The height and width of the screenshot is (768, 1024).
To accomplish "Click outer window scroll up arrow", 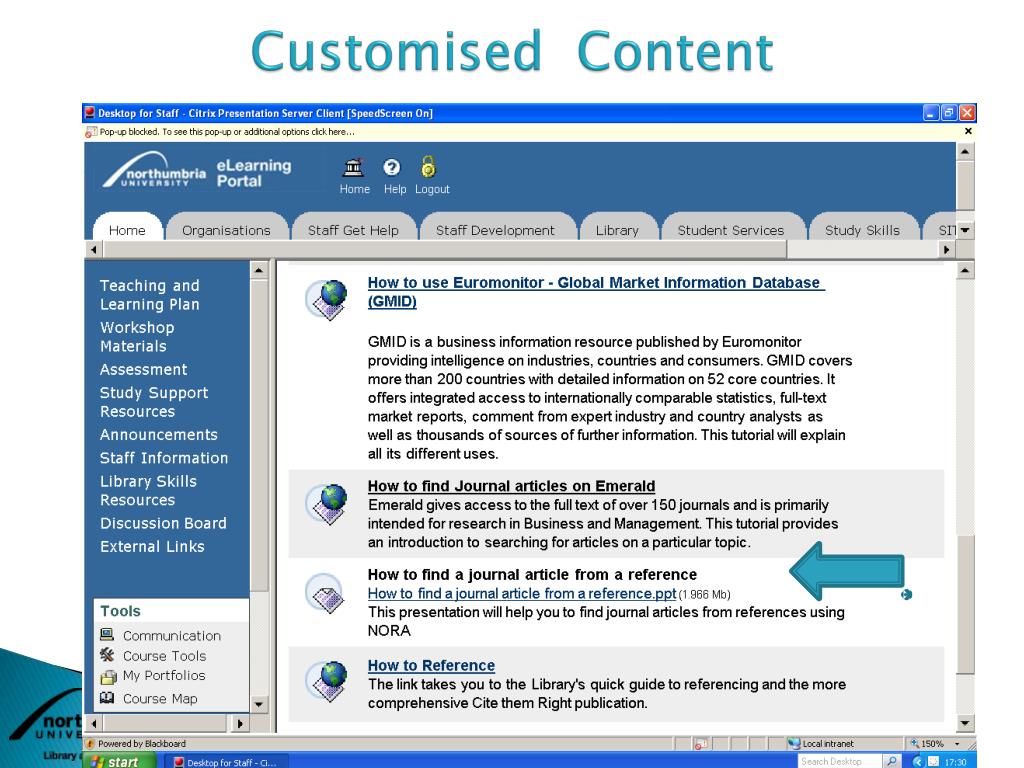I will tap(965, 152).
